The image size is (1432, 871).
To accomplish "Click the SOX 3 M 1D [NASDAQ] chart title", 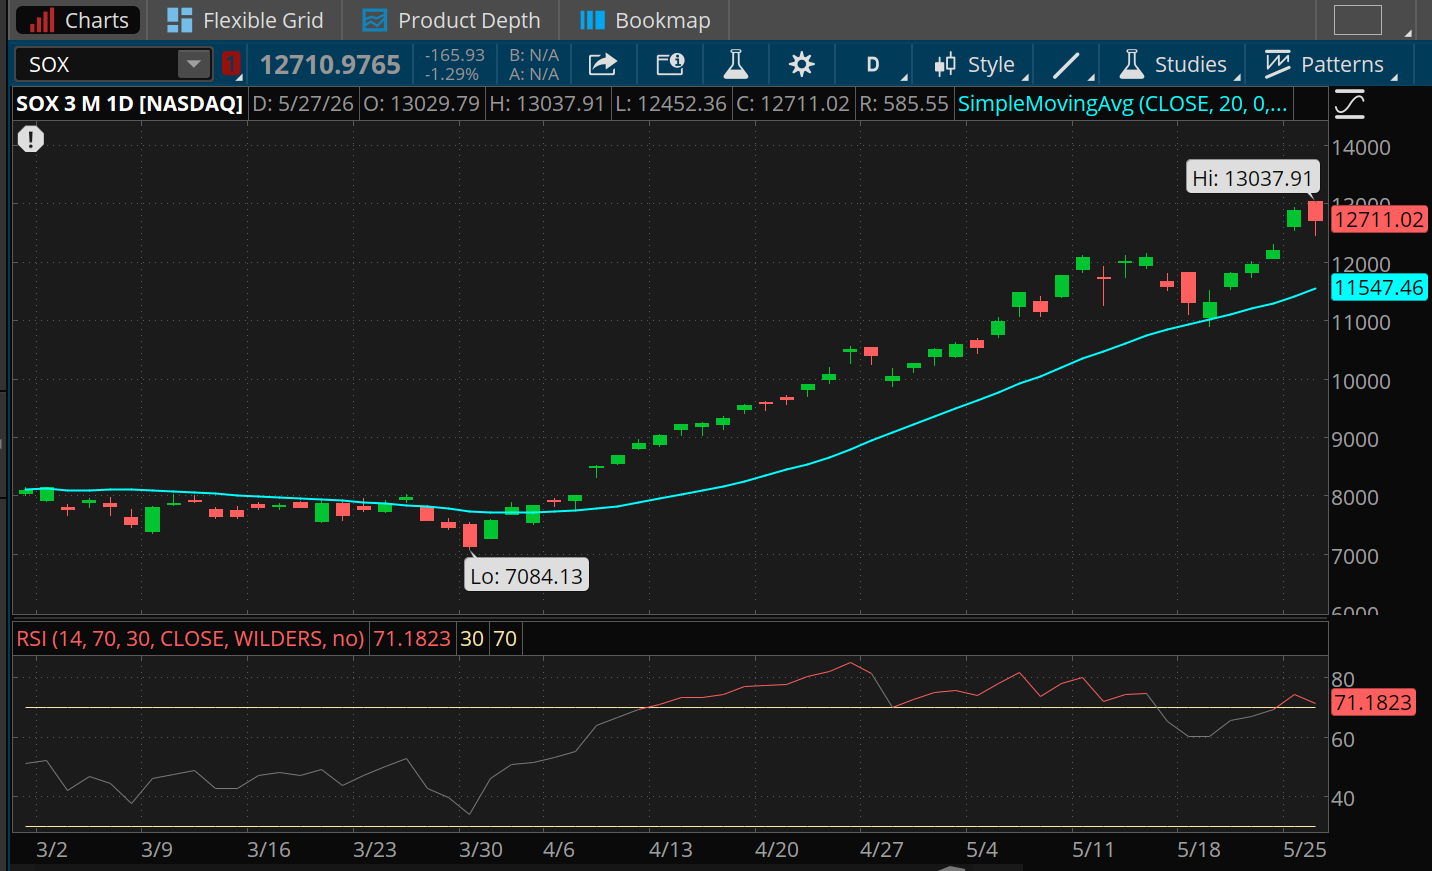I will pyautogui.click(x=129, y=104).
